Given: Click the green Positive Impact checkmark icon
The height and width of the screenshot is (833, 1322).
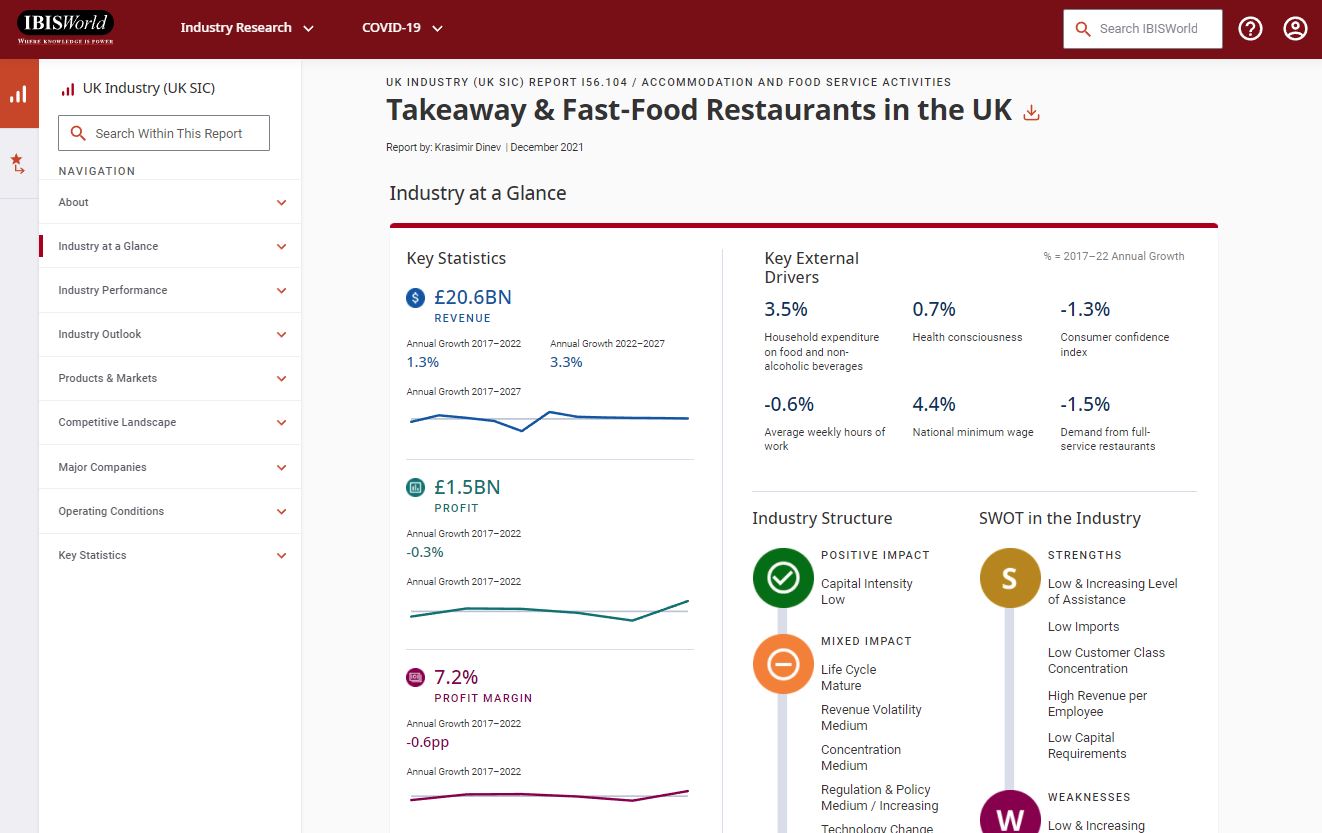Looking at the screenshot, I should pyautogui.click(x=783, y=577).
